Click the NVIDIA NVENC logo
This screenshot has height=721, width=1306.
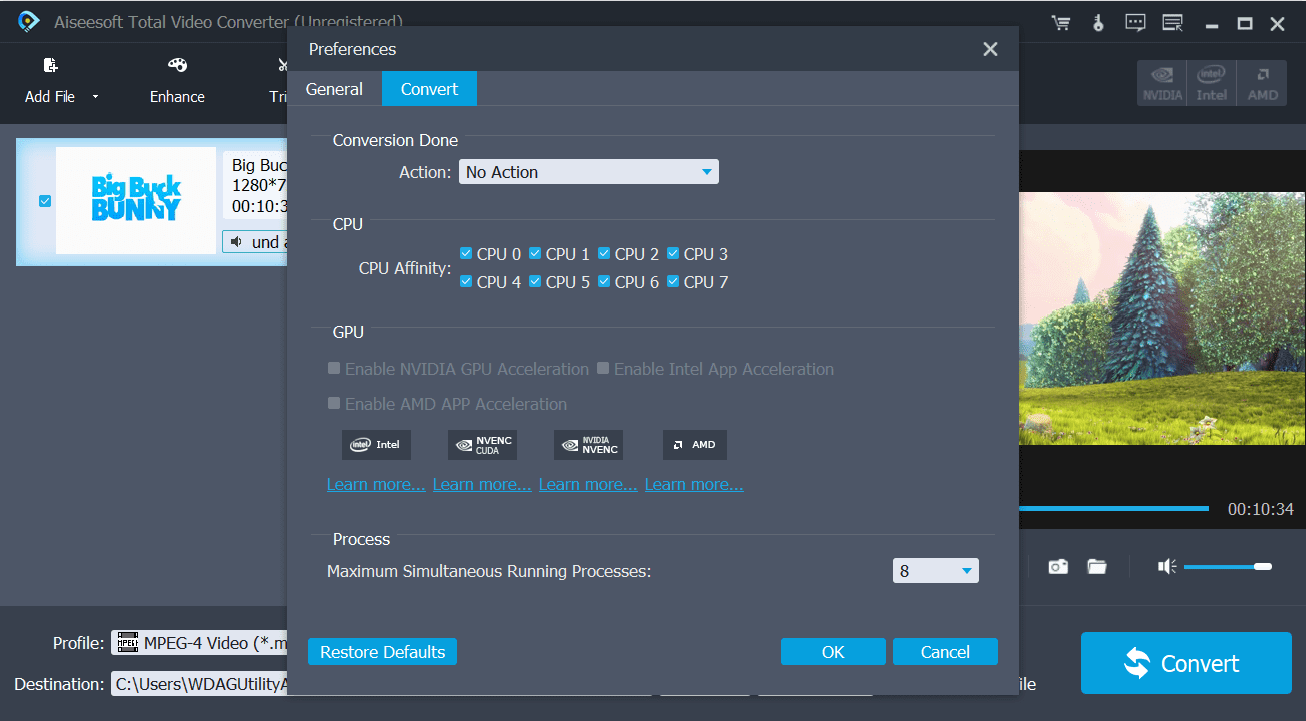pos(588,445)
